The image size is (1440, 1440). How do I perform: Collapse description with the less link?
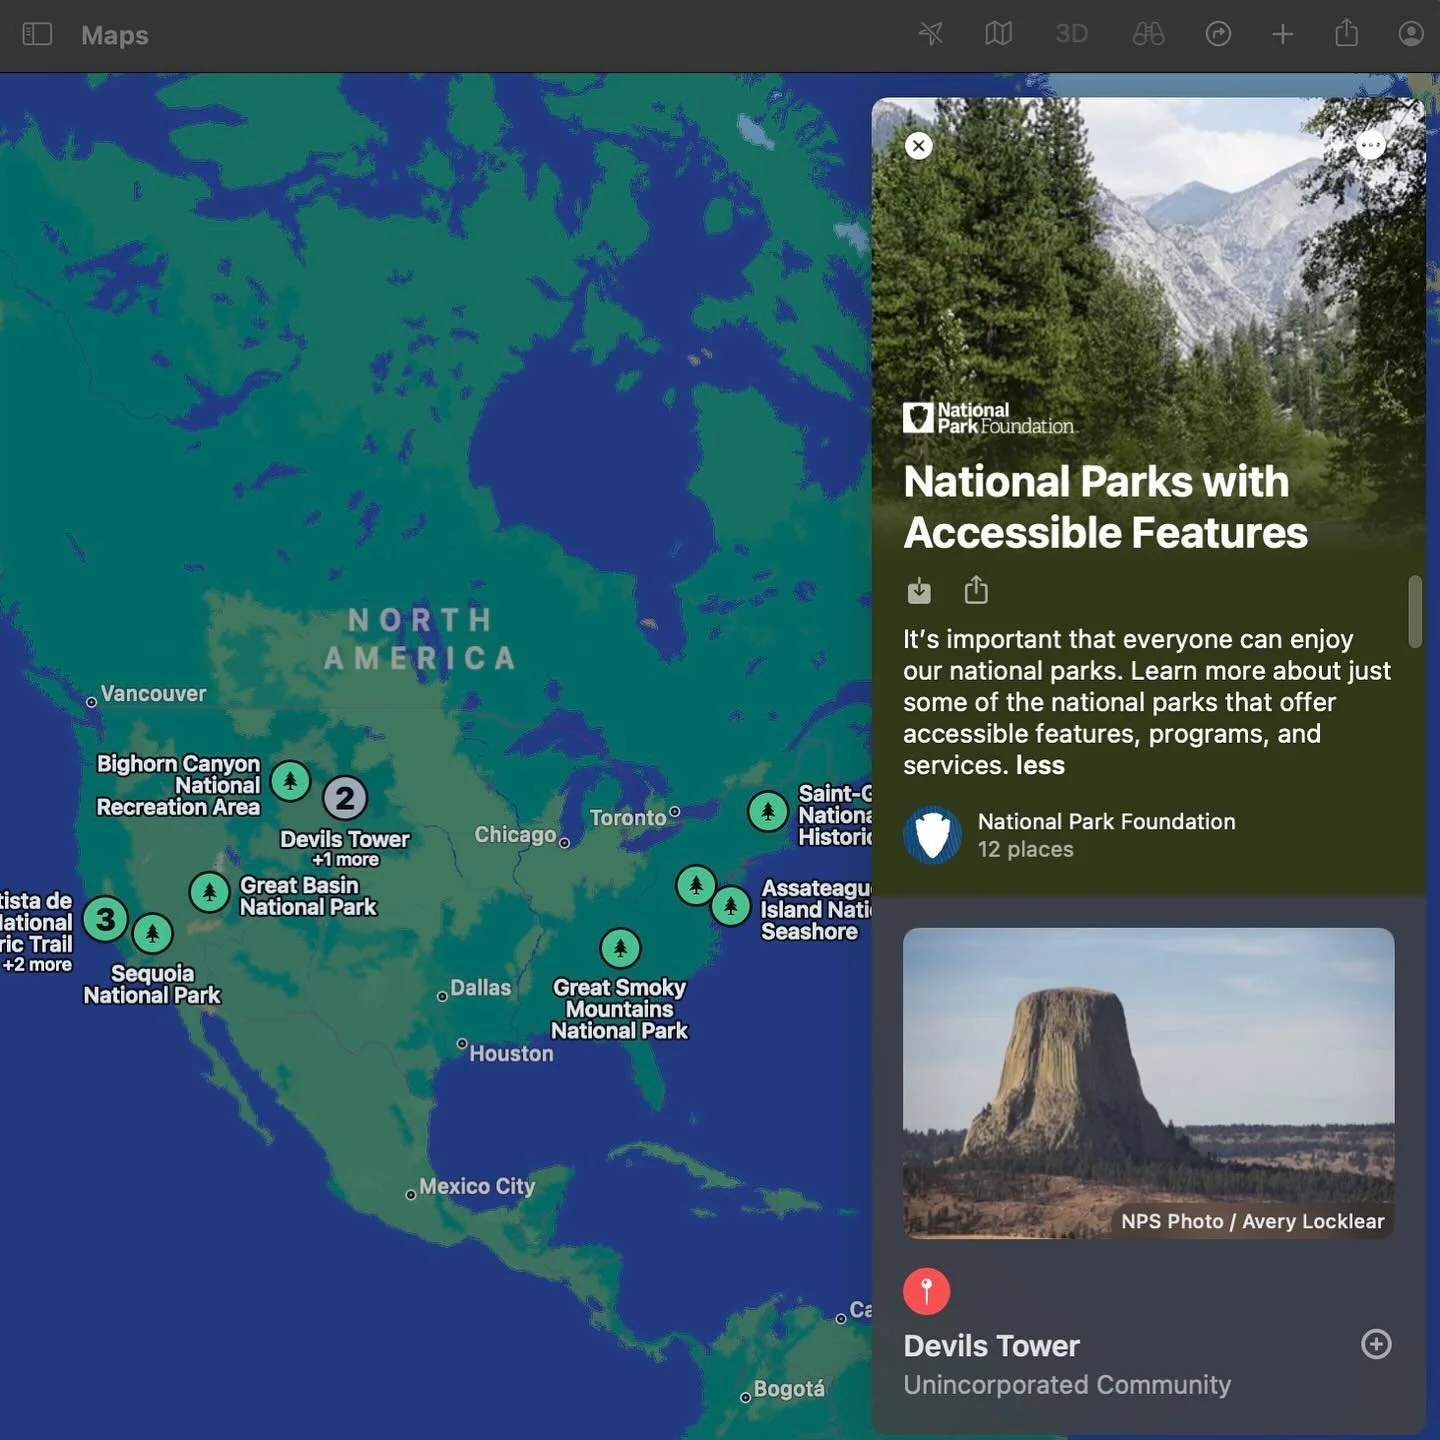1040,765
